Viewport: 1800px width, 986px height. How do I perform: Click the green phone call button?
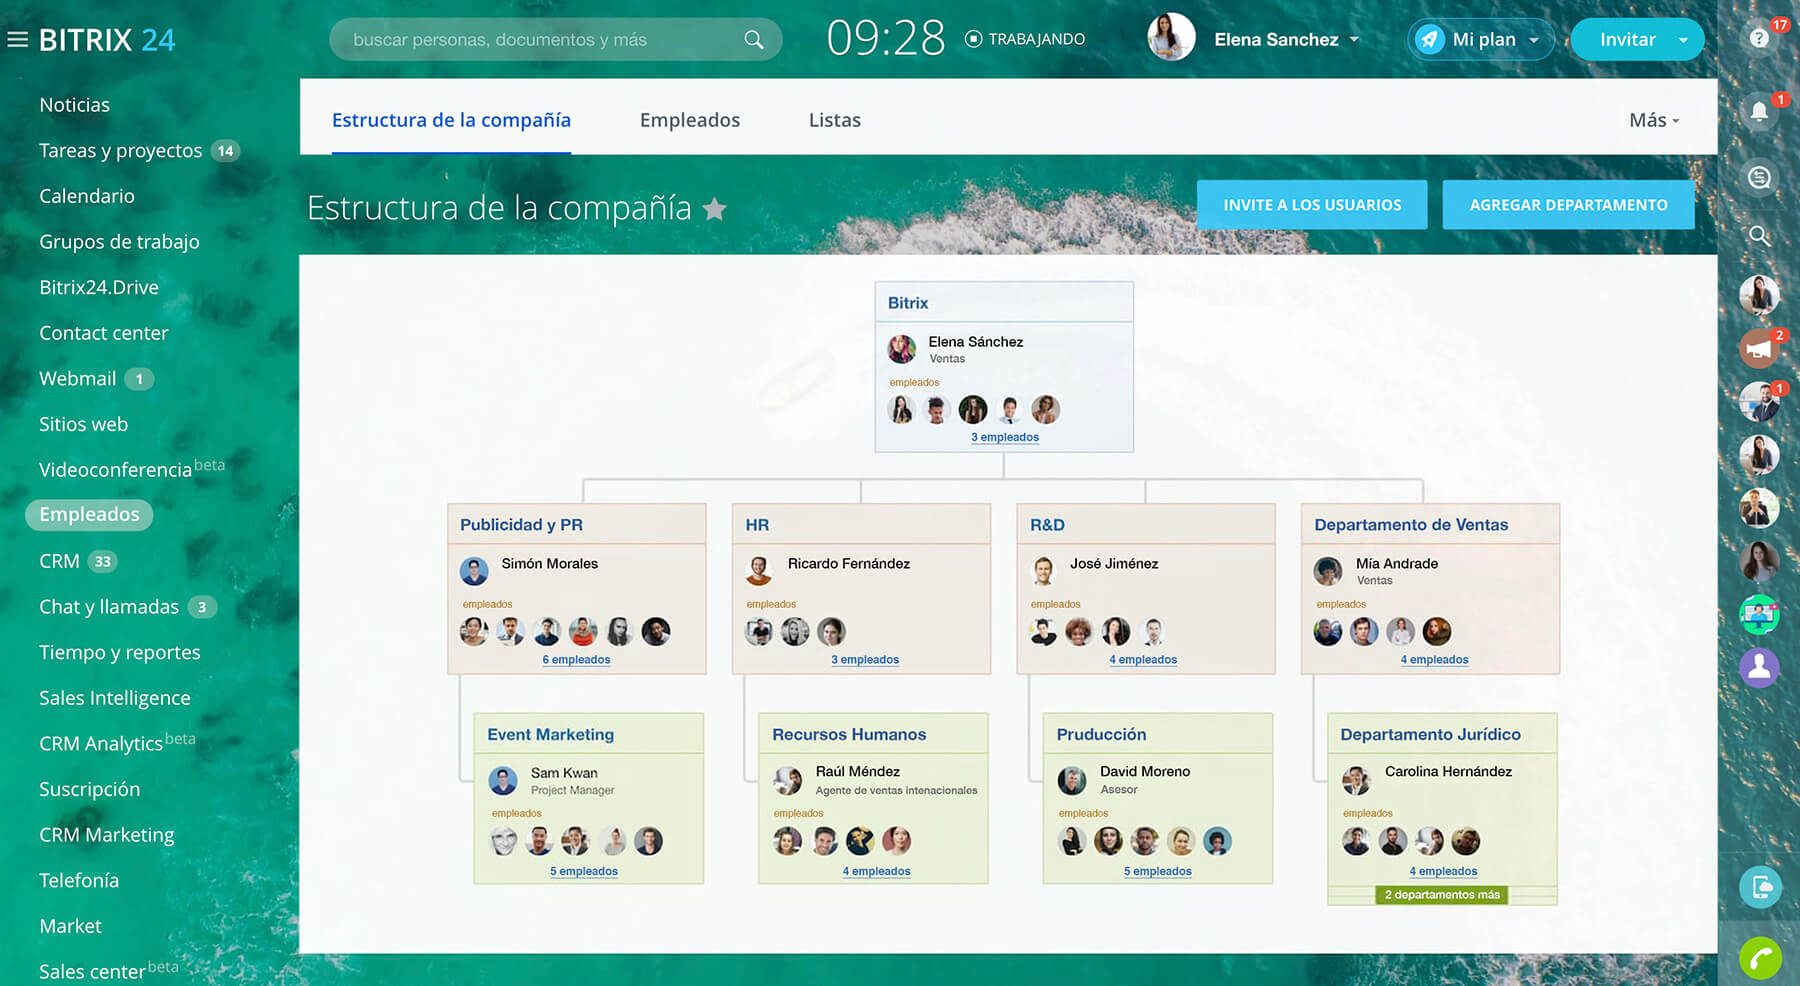[x=1760, y=958]
